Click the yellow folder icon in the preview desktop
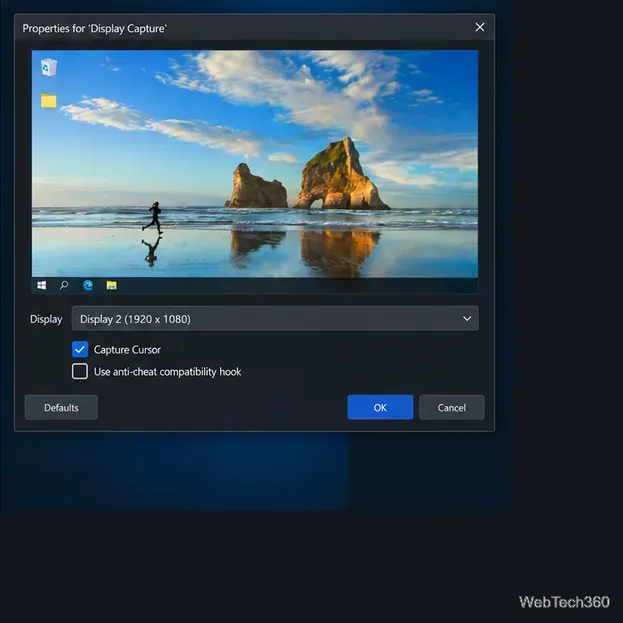The height and width of the screenshot is (623, 623). [x=48, y=101]
